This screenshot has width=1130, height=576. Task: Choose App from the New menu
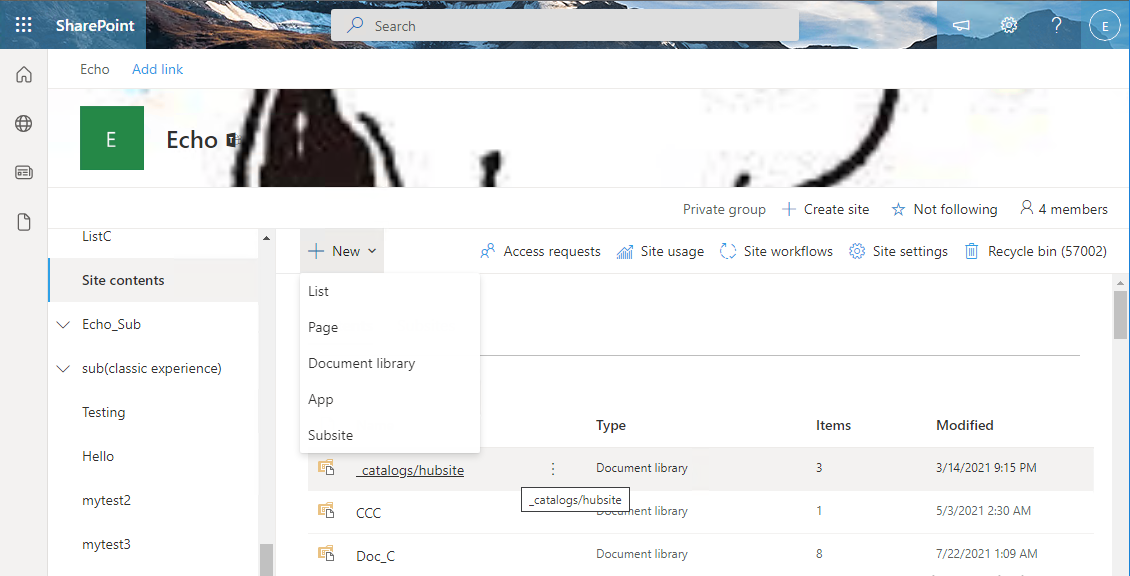tap(390, 399)
